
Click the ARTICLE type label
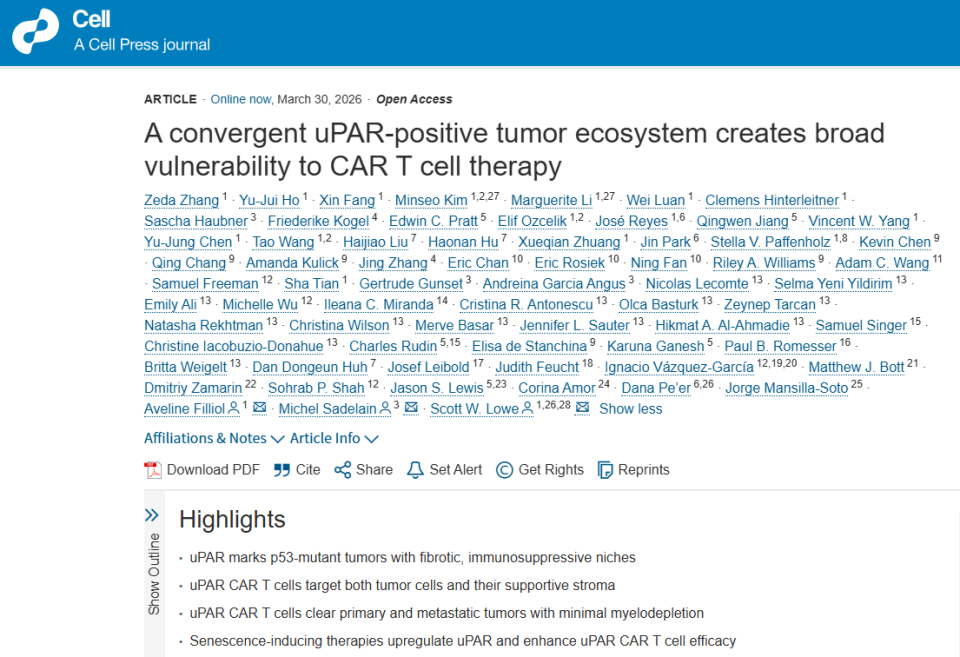tap(170, 99)
